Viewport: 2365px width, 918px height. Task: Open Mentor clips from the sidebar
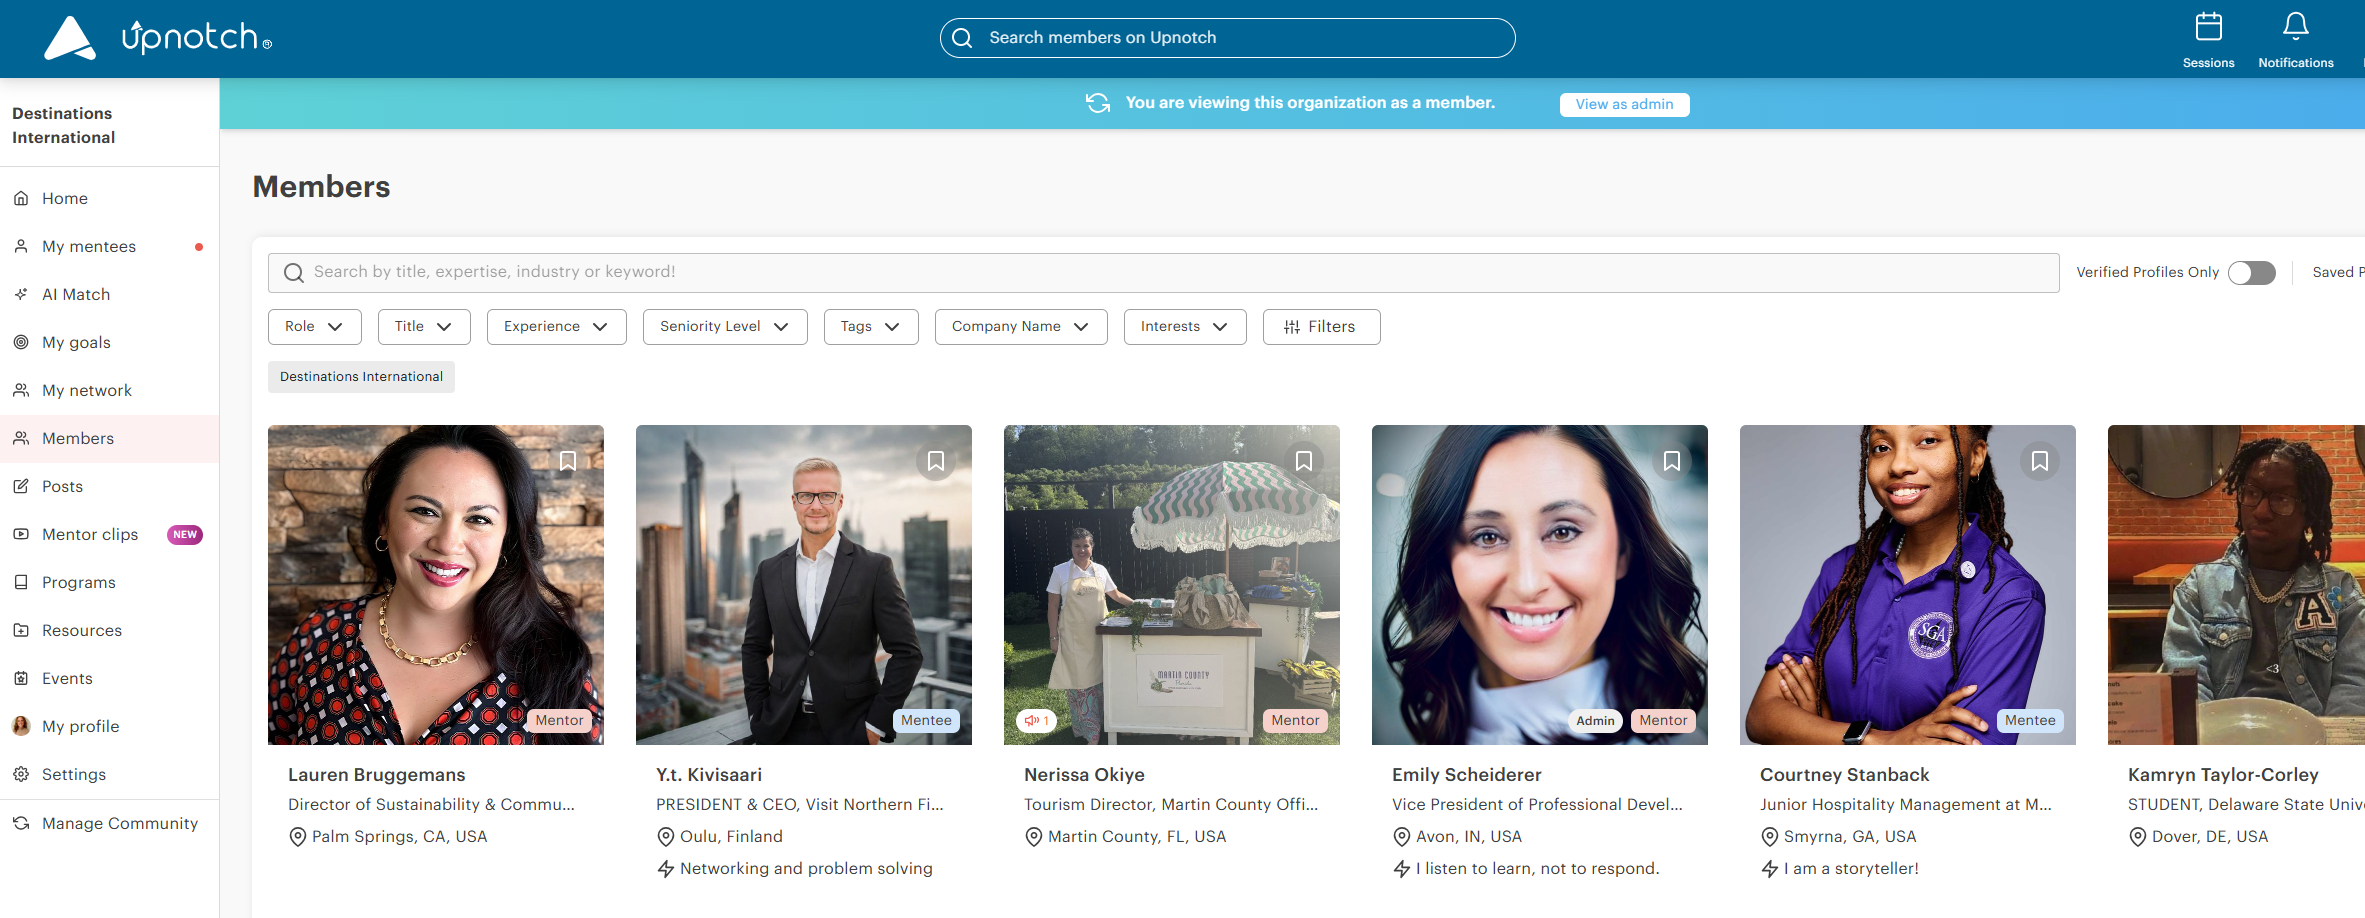(90, 535)
